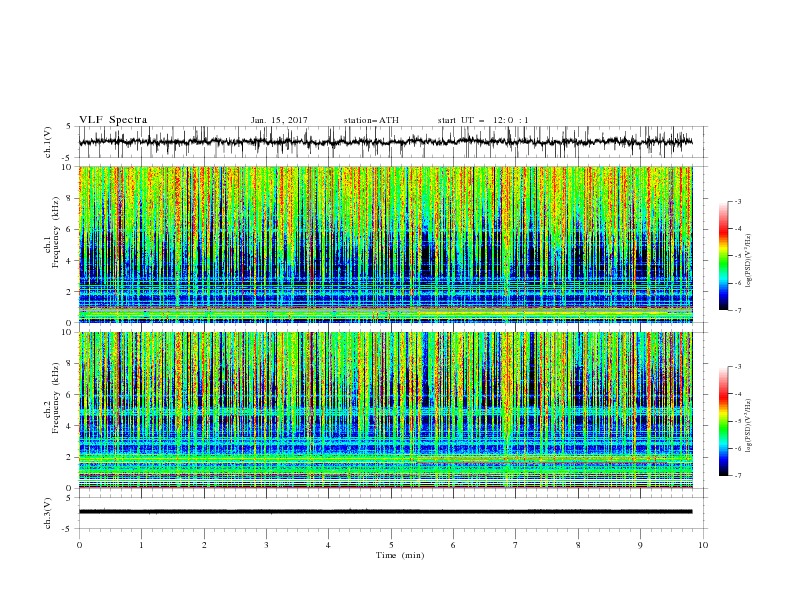
Task: Click the "-7" label on the ch.1 colorbar
Action: (738, 311)
